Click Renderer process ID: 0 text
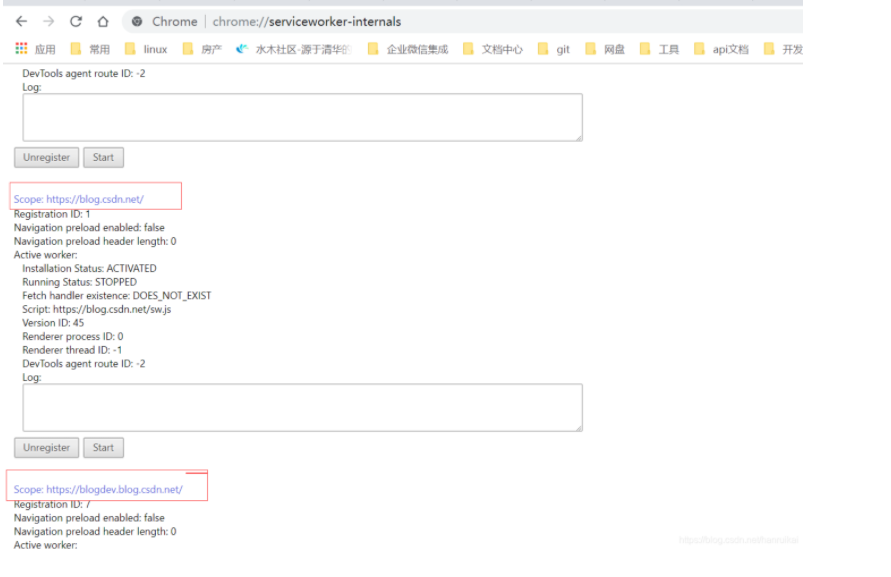Viewport: 891px width, 577px height. click(73, 337)
